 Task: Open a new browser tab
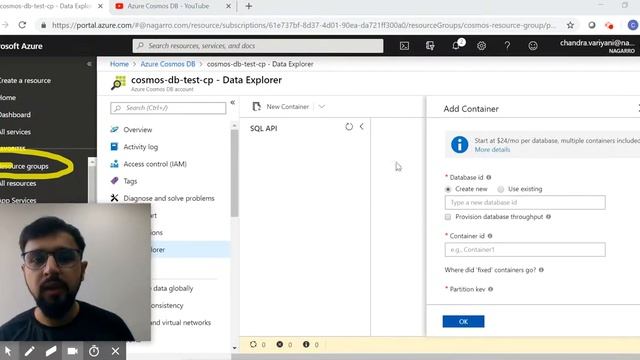pos(249,6)
